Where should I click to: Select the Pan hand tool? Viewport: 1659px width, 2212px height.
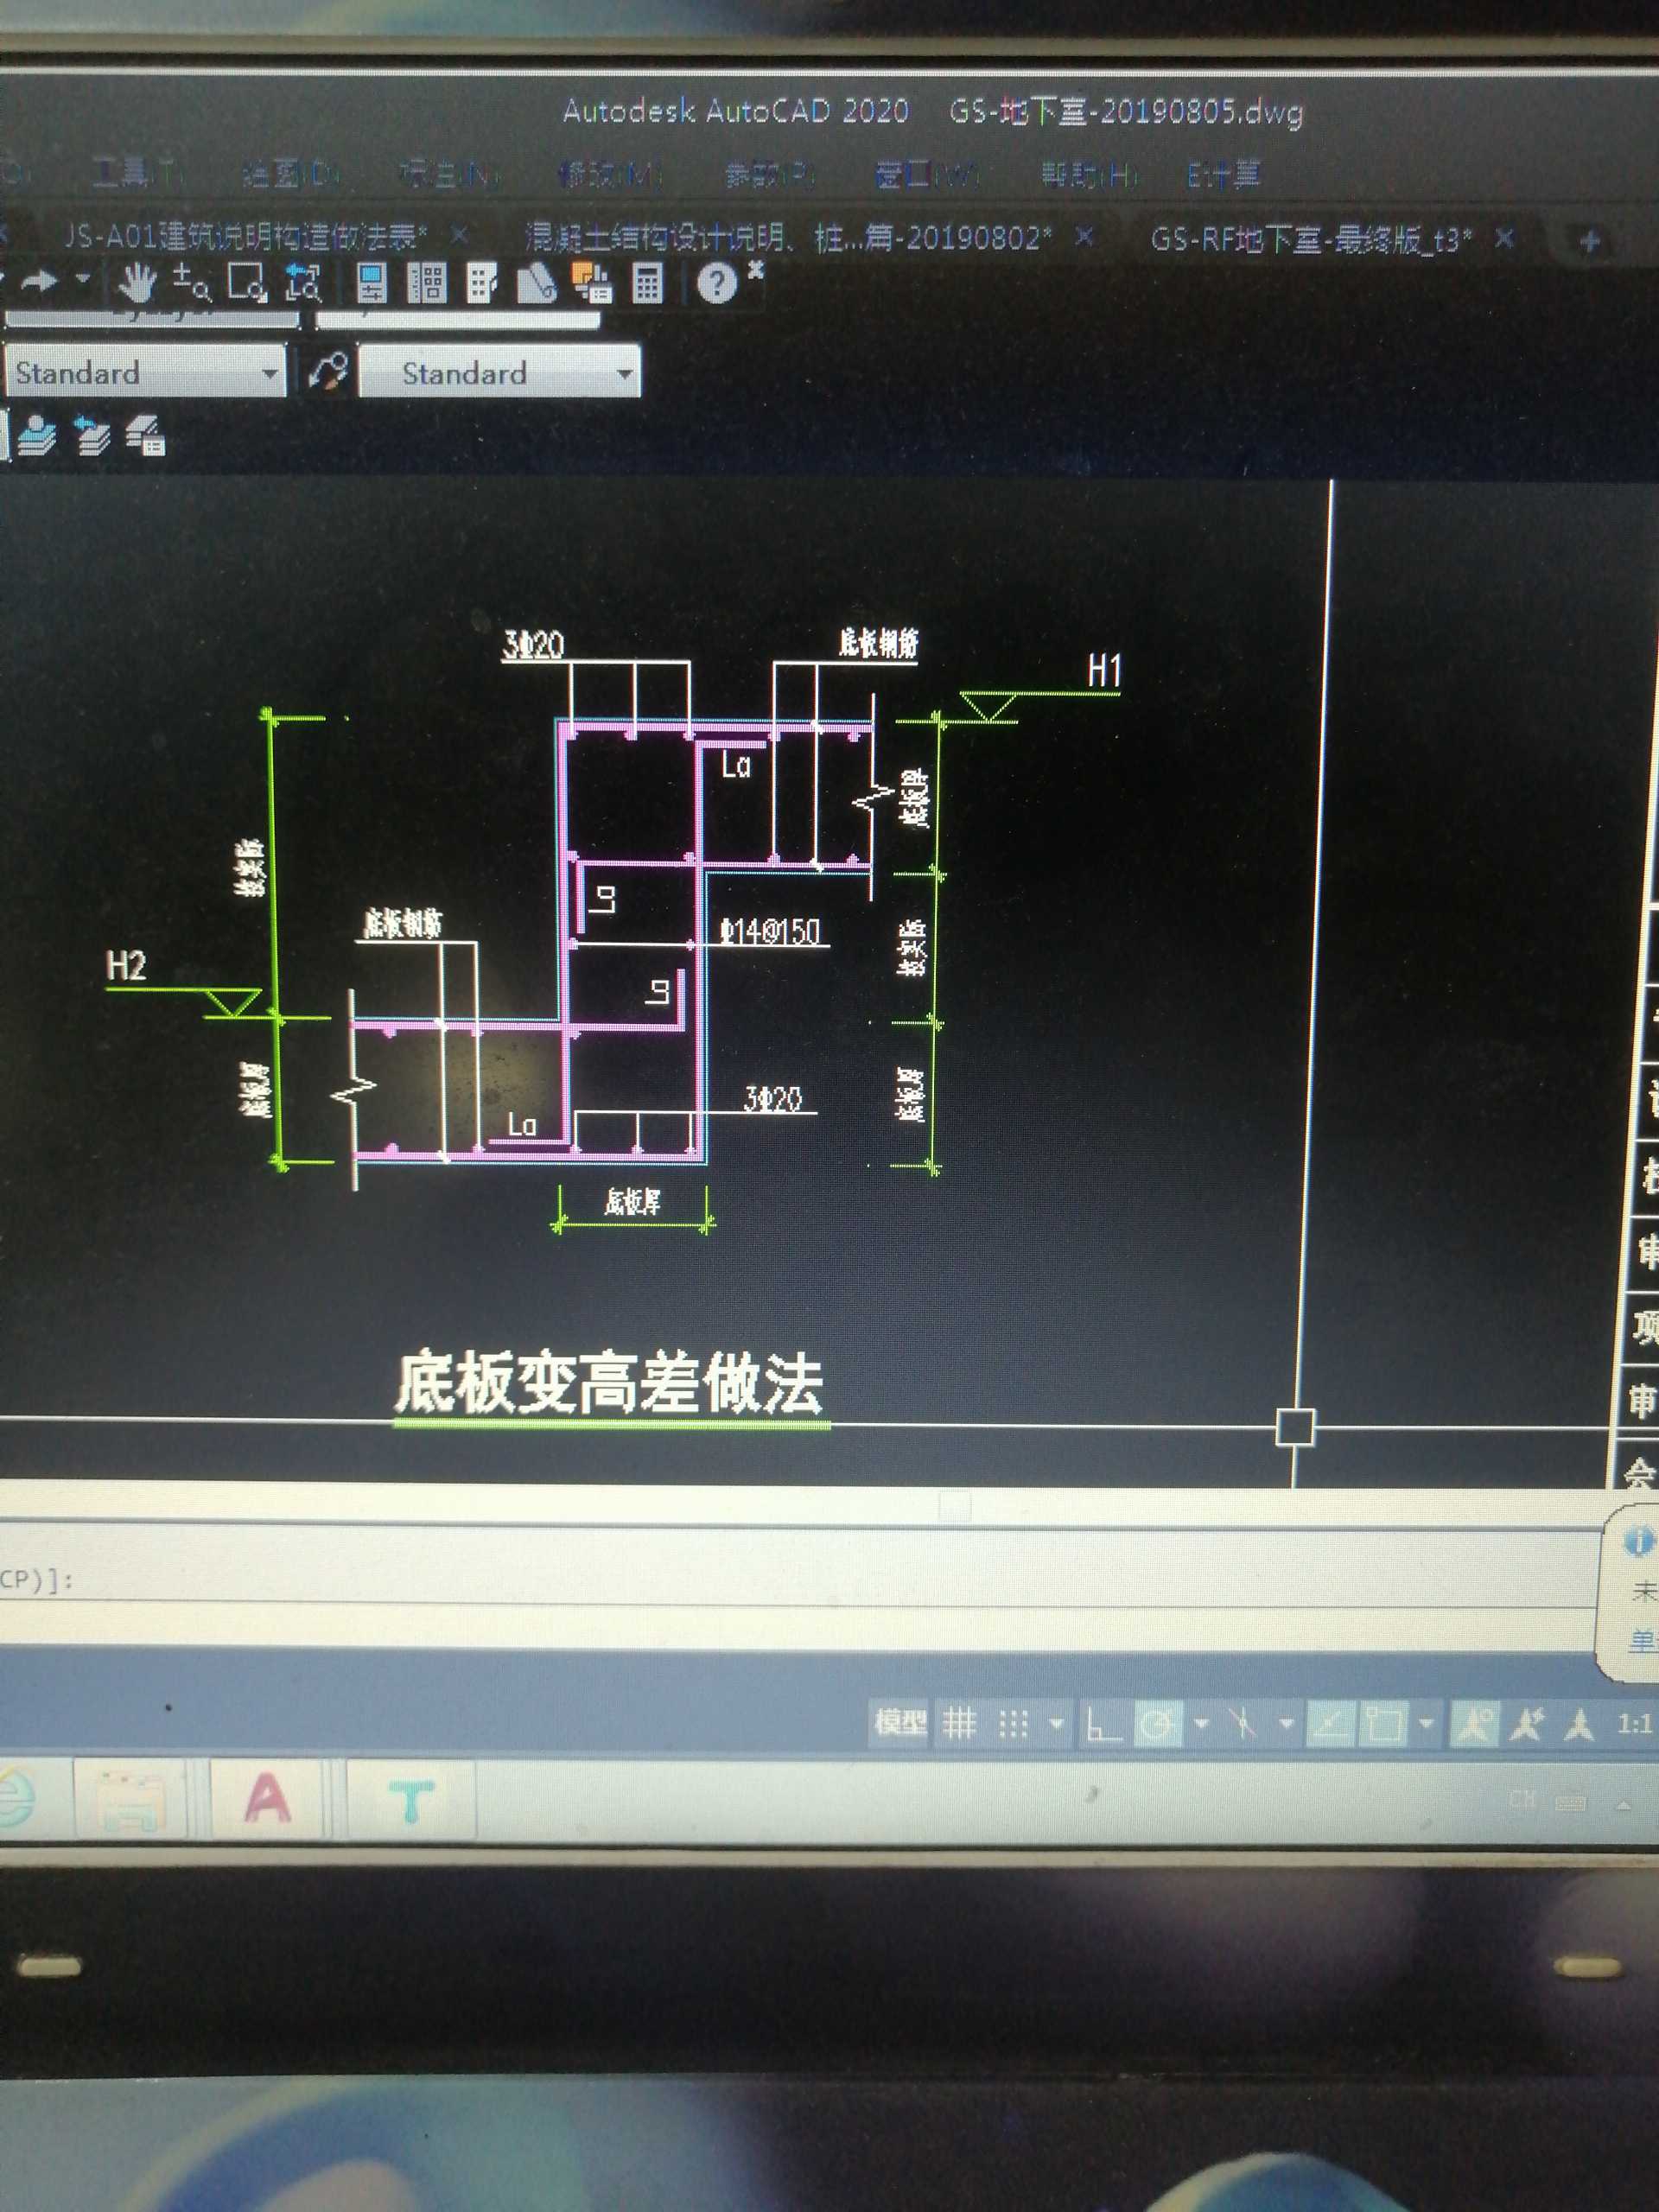tap(136, 282)
